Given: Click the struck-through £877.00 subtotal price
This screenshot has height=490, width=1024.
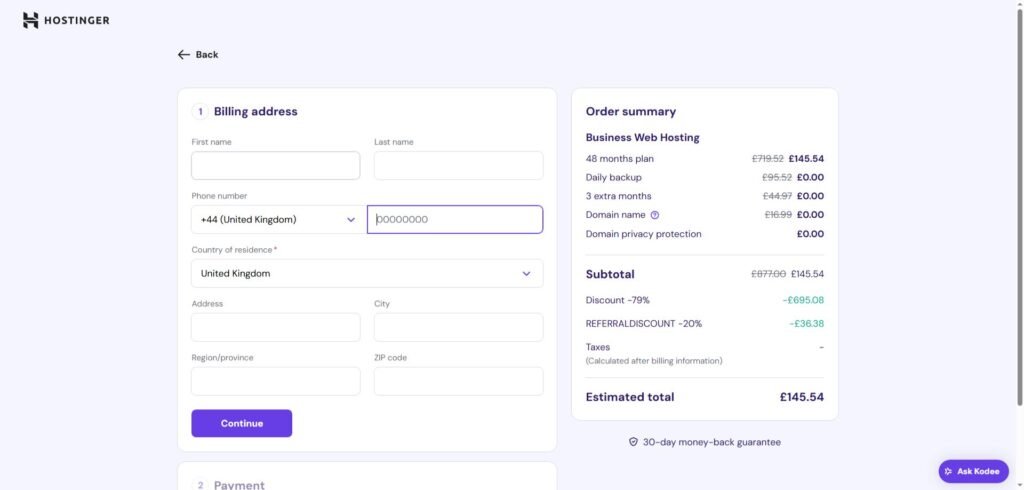Looking at the screenshot, I should [769, 274].
